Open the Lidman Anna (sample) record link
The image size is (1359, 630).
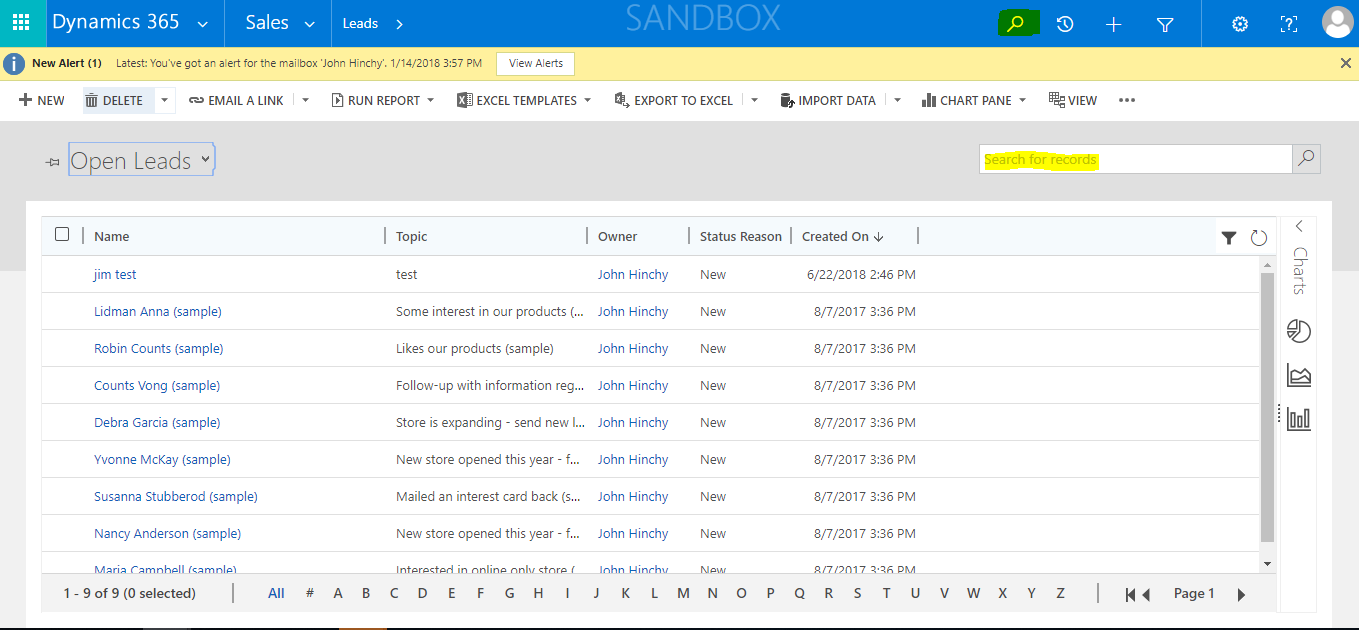pyautogui.click(x=157, y=311)
